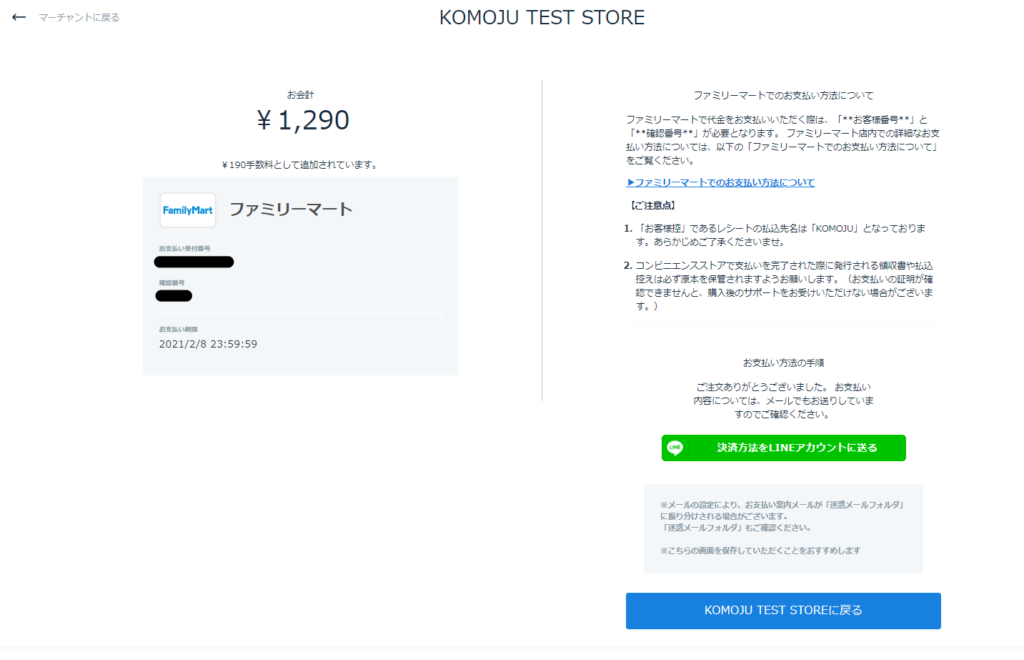Click the LINE icon on green button
This screenshot has width=1024, height=660.
coord(675,448)
